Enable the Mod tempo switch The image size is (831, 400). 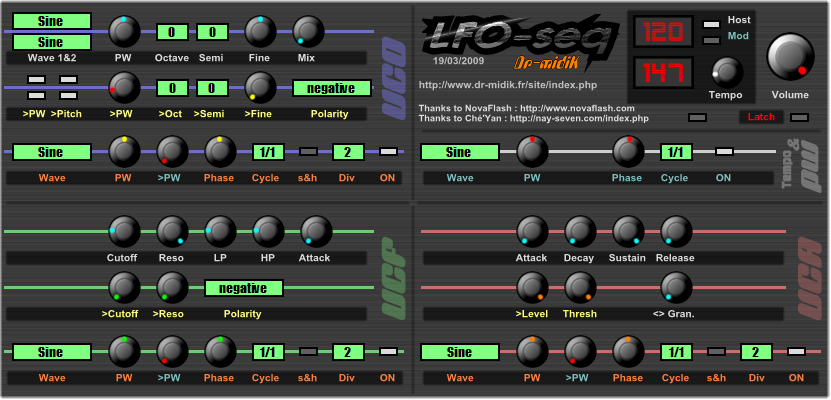pos(711,40)
